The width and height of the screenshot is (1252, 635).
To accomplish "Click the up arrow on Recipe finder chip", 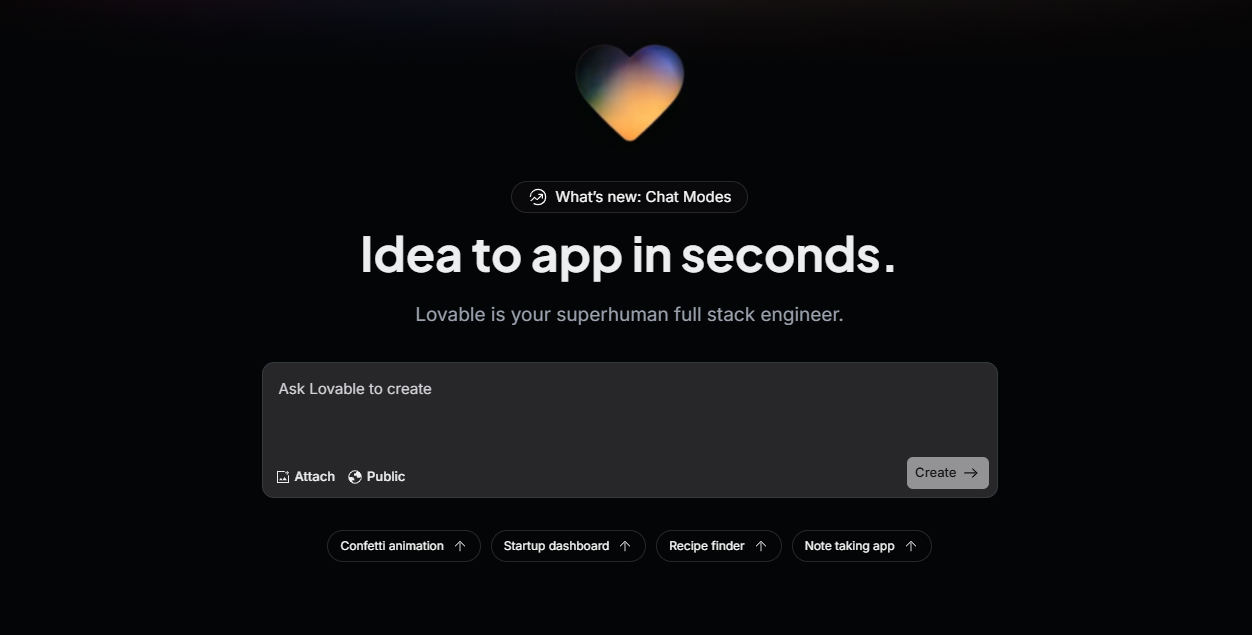I will (x=761, y=546).
